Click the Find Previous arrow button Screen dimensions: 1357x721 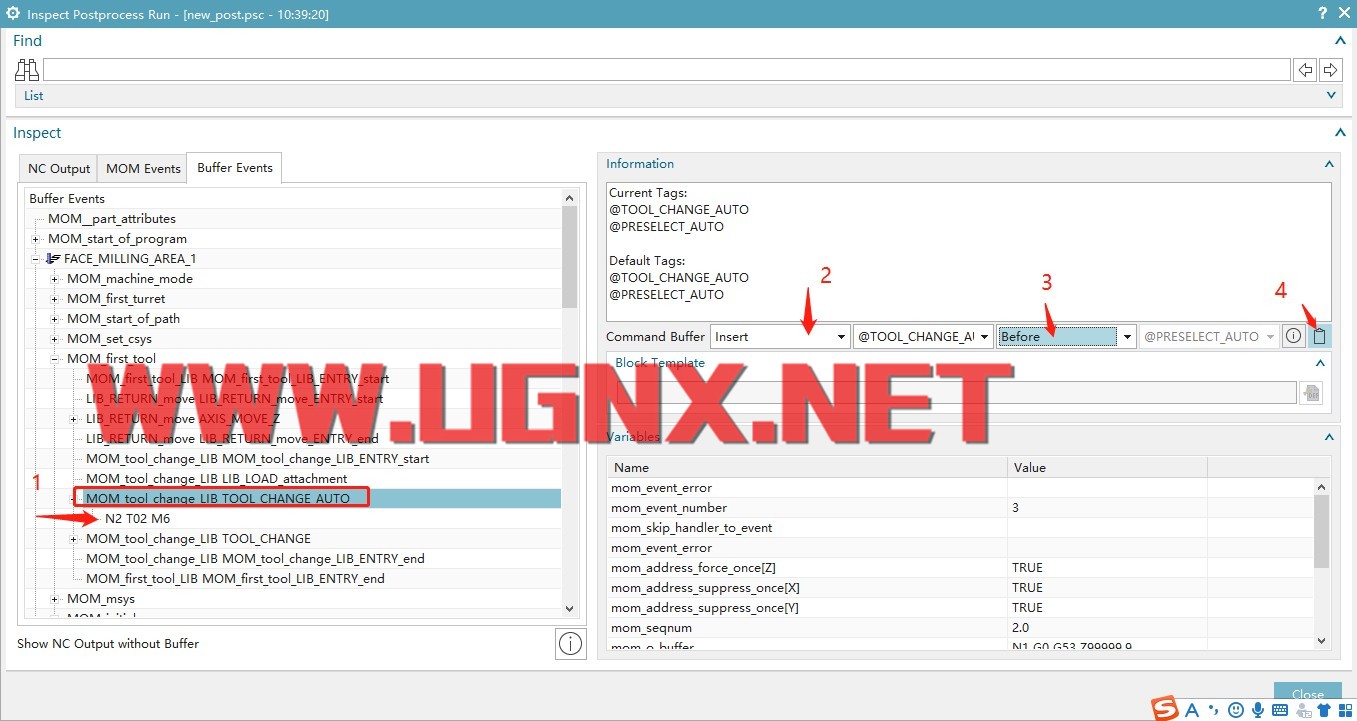(x=1304, y=70)
